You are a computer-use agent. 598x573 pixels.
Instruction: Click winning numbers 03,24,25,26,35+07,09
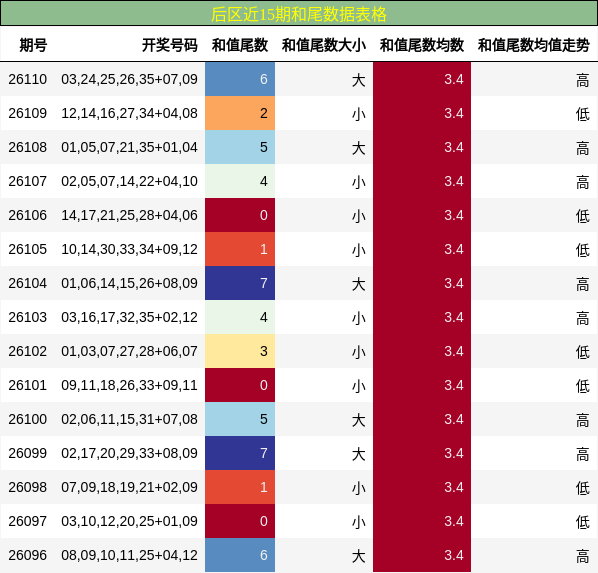pos(129,79)
